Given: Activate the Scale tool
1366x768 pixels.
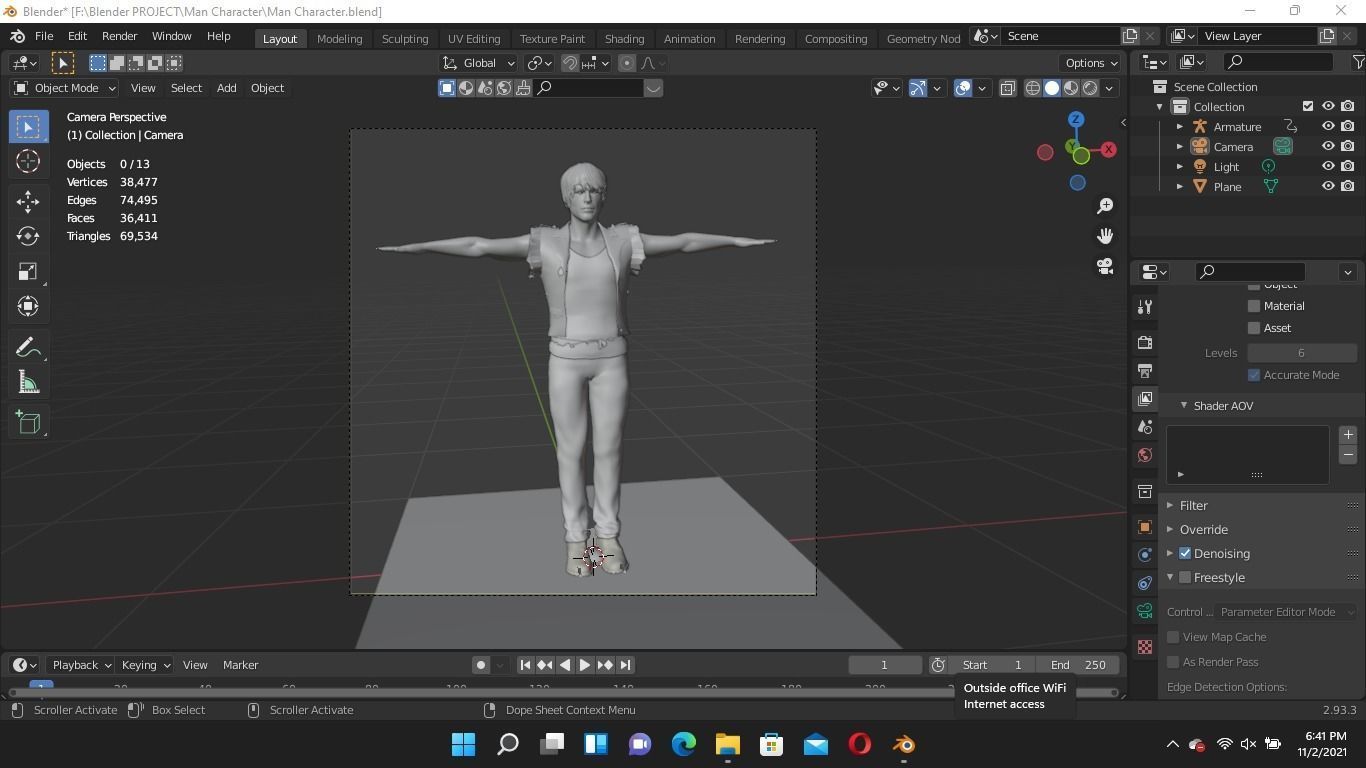Looking at the screenshot, I should tap(28, 271).
